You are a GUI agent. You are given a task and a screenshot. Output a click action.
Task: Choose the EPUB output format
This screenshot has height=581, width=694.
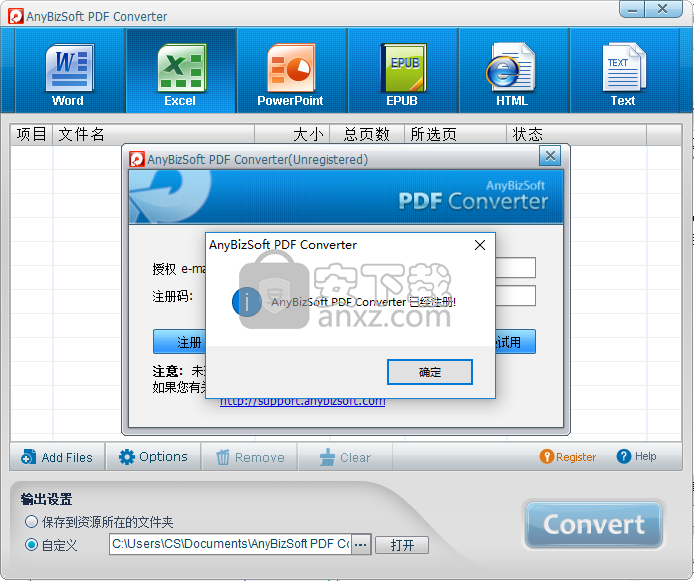click(403, 69)
